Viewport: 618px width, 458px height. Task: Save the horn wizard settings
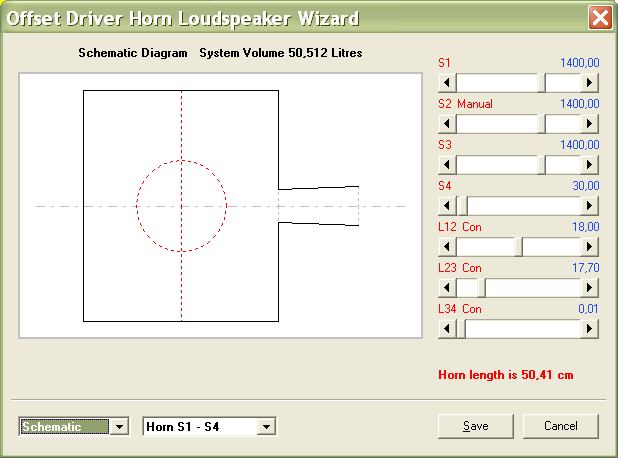(x=476, y=426)
